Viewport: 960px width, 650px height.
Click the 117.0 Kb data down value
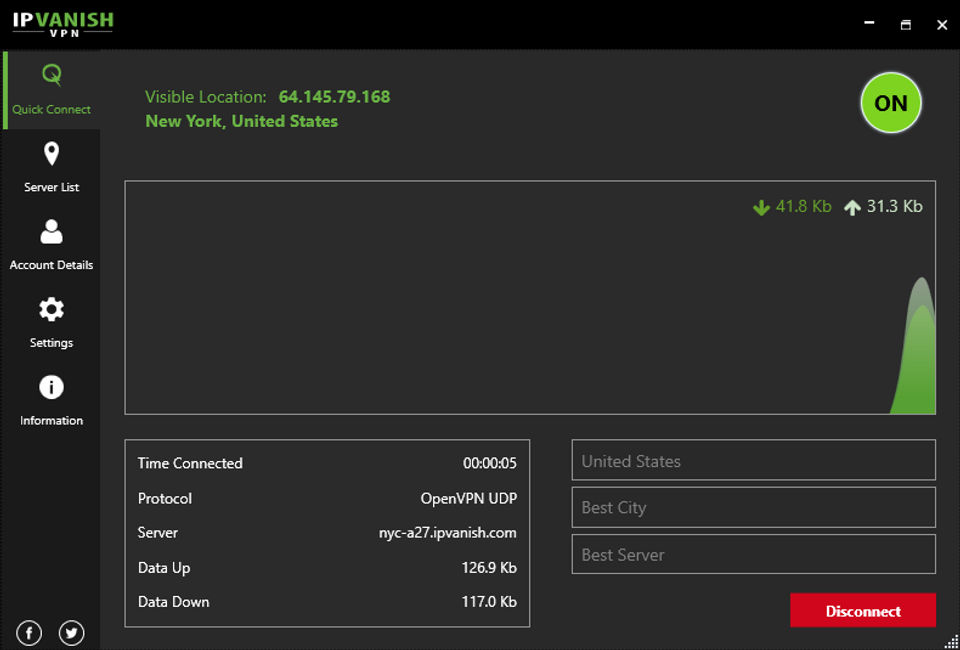pos(489,602)
